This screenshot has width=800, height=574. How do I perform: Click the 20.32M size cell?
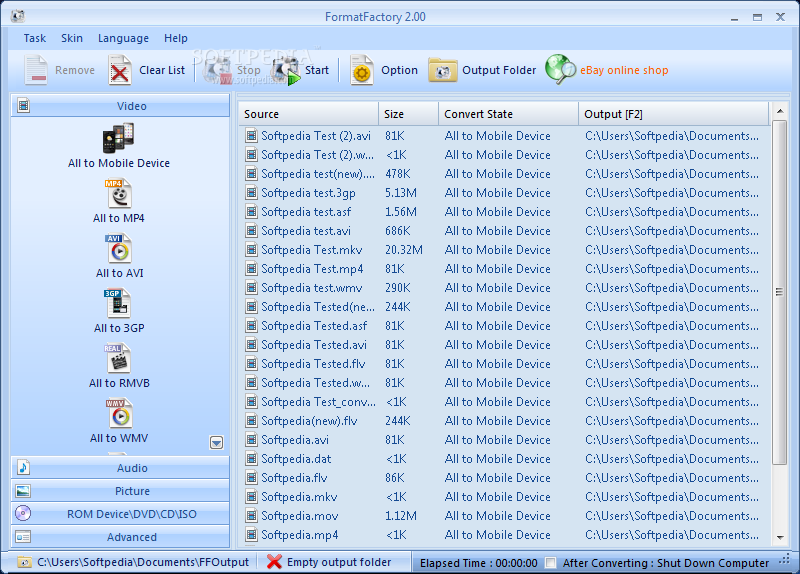point(404,250)
